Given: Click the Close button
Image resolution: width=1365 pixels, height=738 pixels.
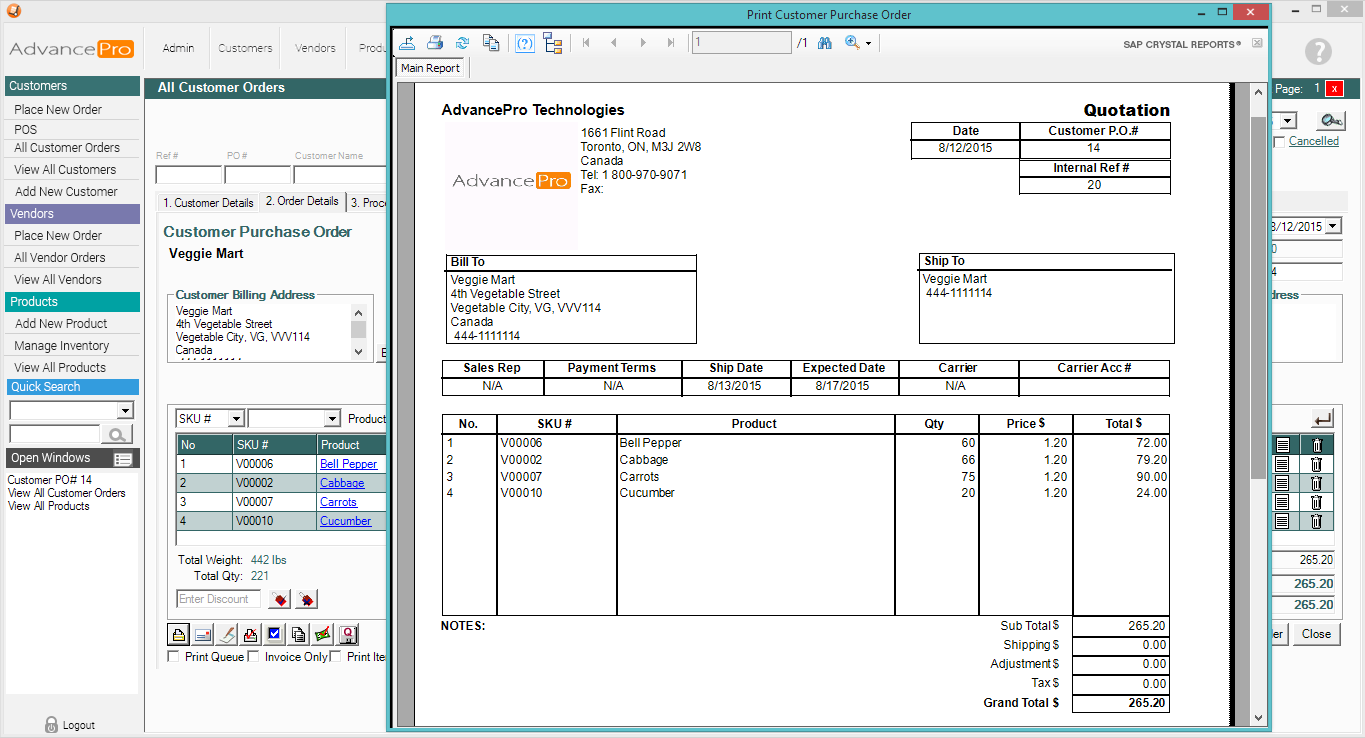Looking at the screenshot, I should pos(1316,634).
